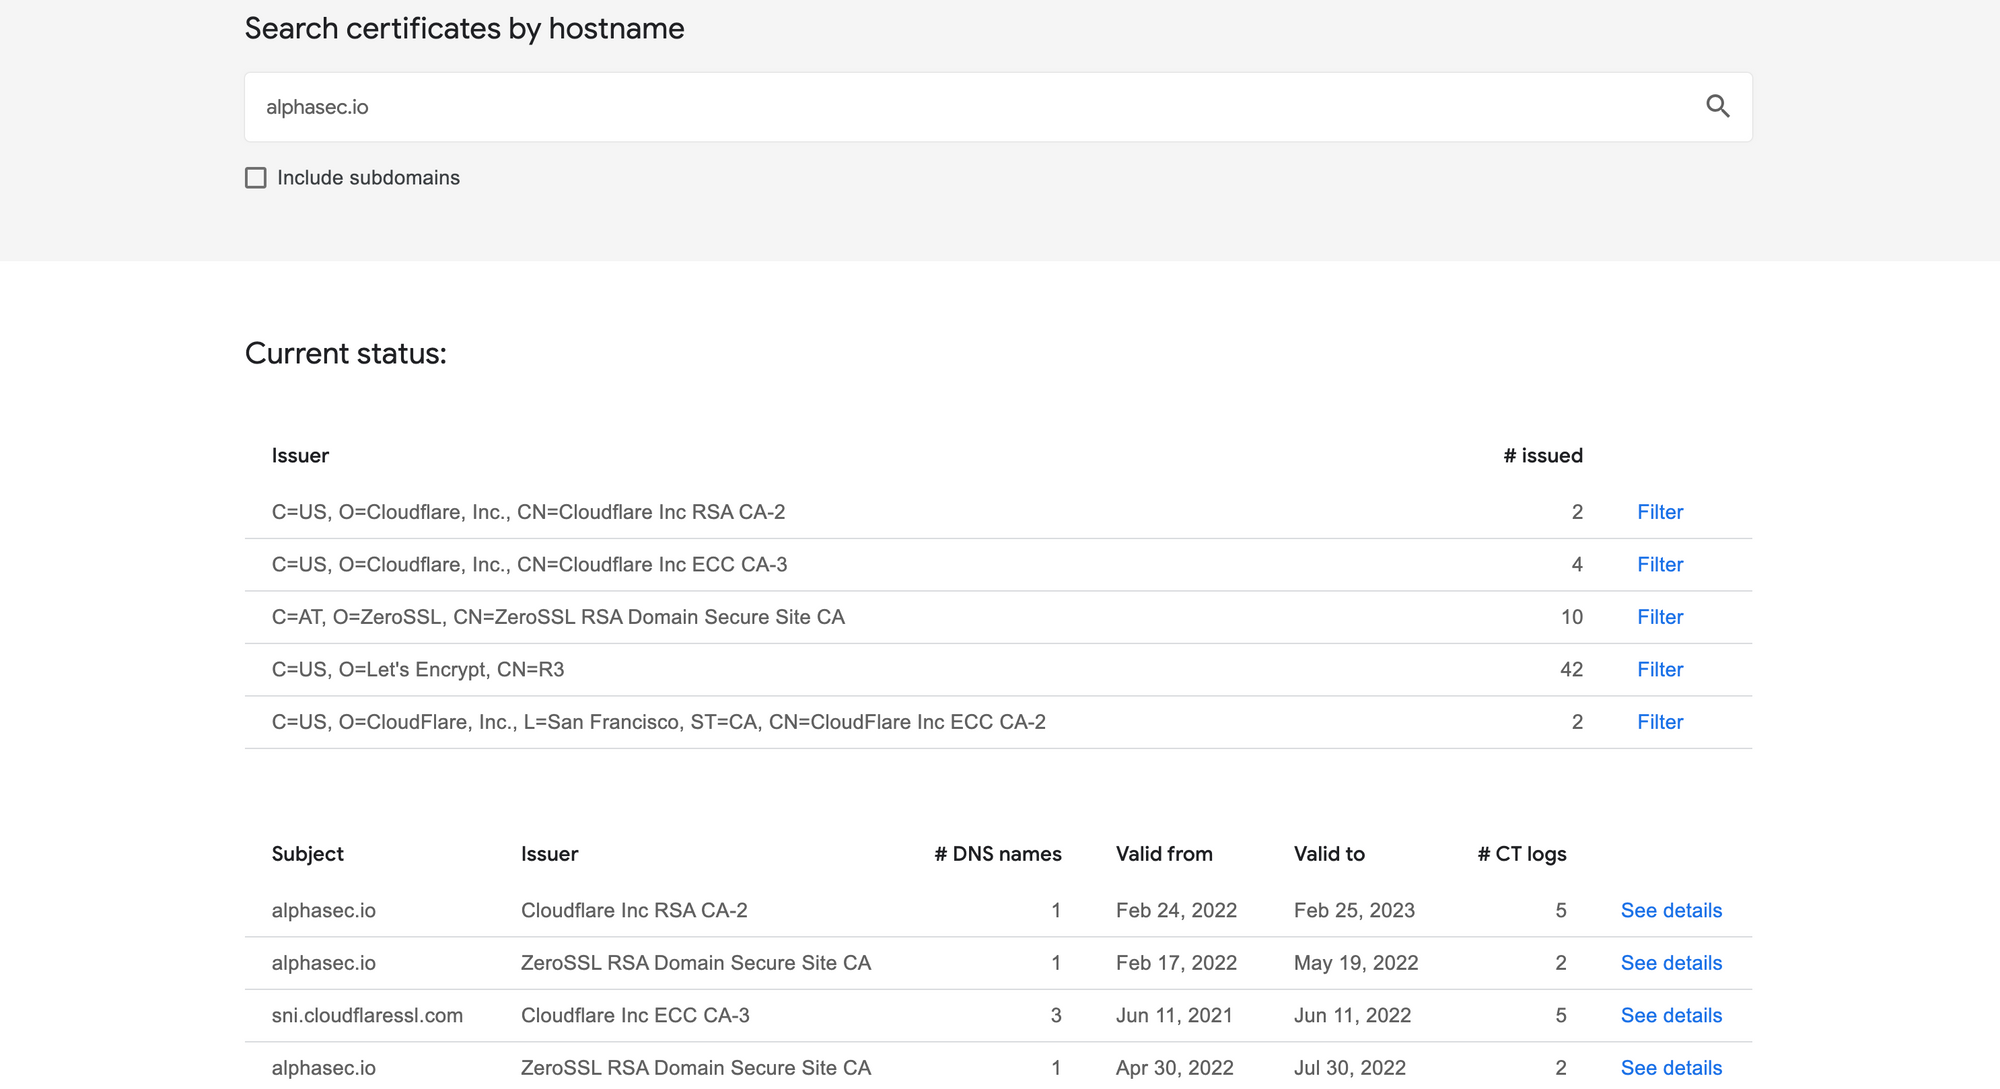The image size is (2000, 1089).
Task: Filter by Cloudflare Inc RSA CA-2 issuer
Action: (1660, 512)
